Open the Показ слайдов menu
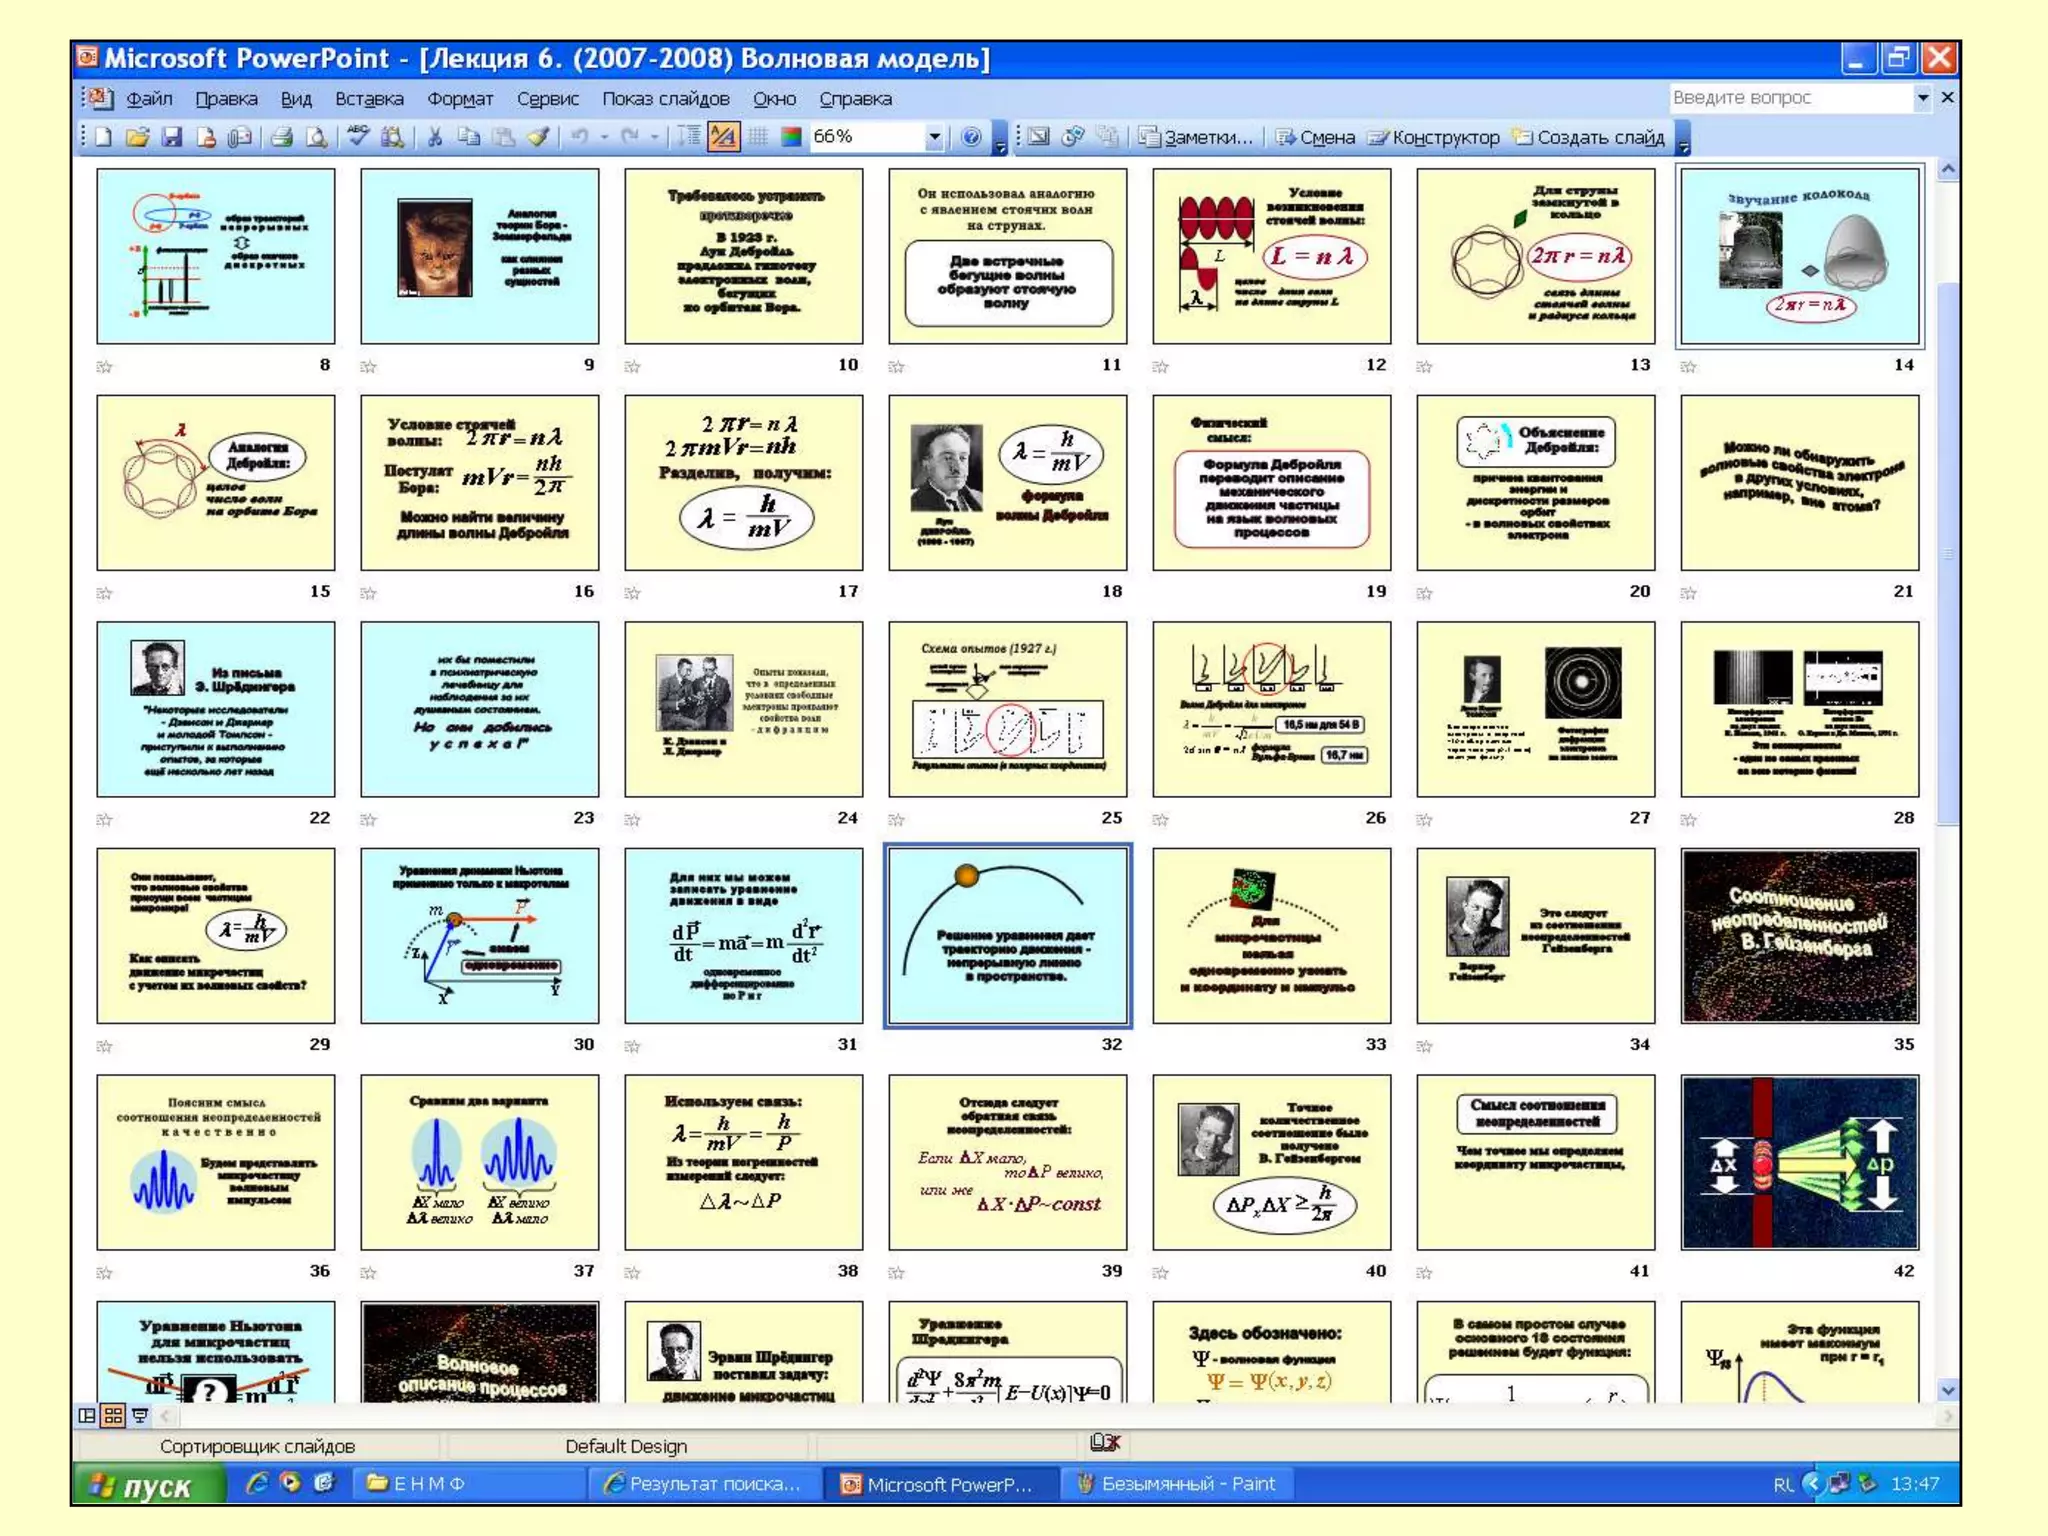 pos(665,99)
